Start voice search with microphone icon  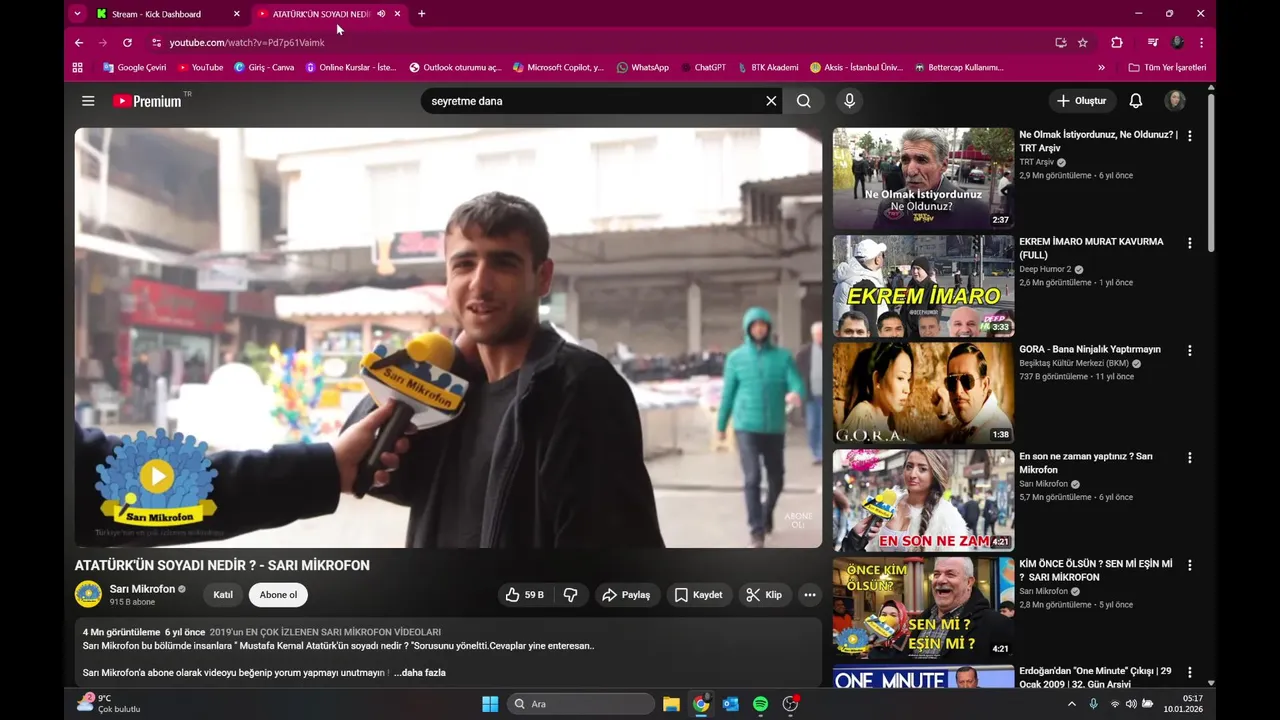click(849, 101)
